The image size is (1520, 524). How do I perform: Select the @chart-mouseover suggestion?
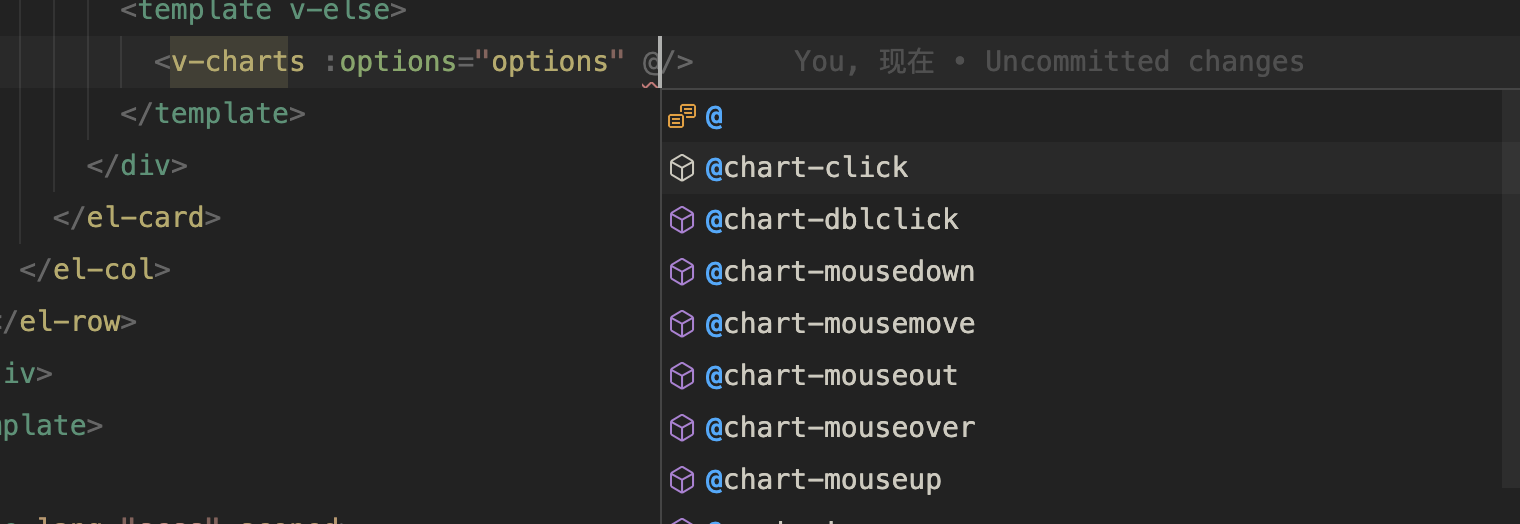click(x=840, y=428)
